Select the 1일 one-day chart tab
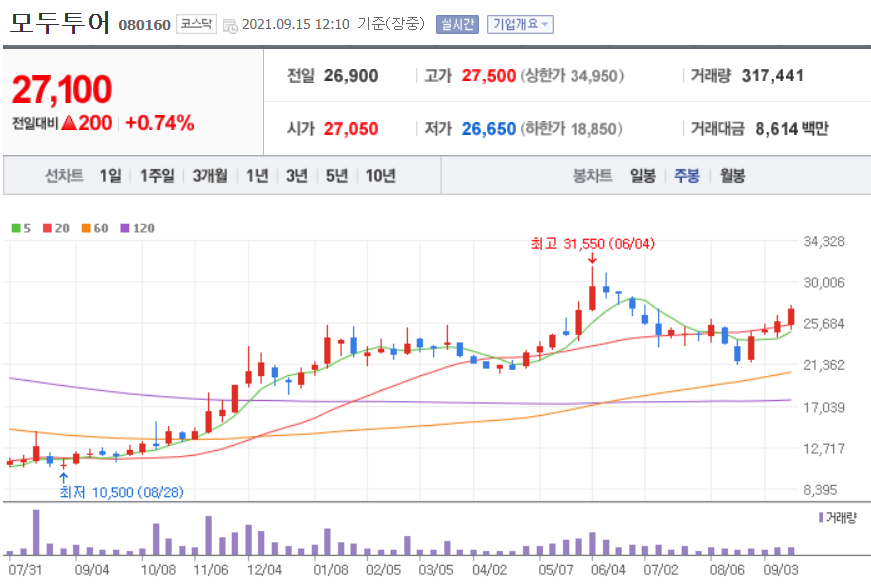This screenshot has width=871, height=584. 107,174
